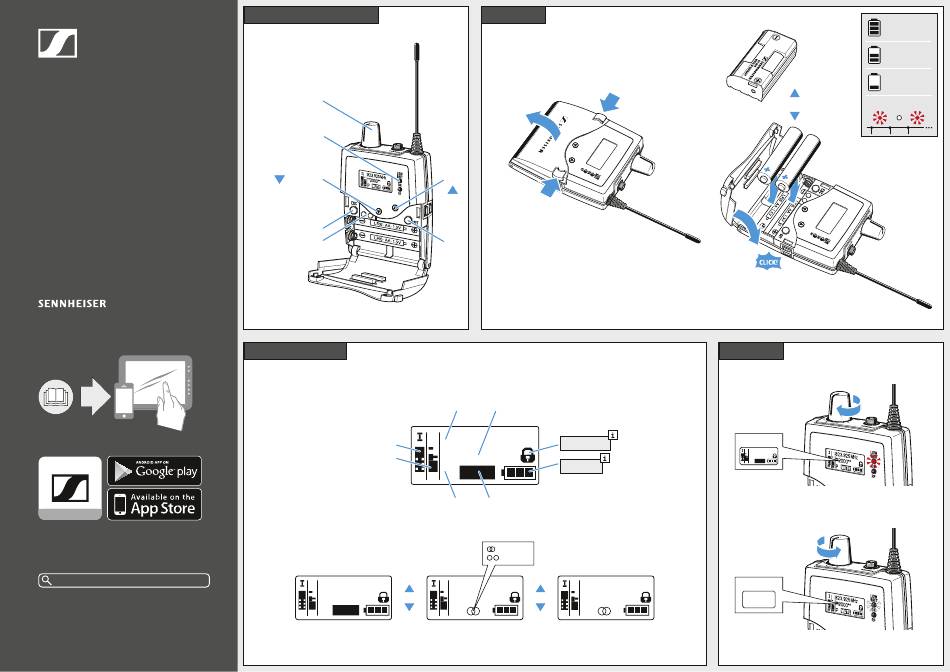Viewport: 950px width, 672px height.
Task: Click the blue up arrow between middle and right displays
Action: coord(540,588)
